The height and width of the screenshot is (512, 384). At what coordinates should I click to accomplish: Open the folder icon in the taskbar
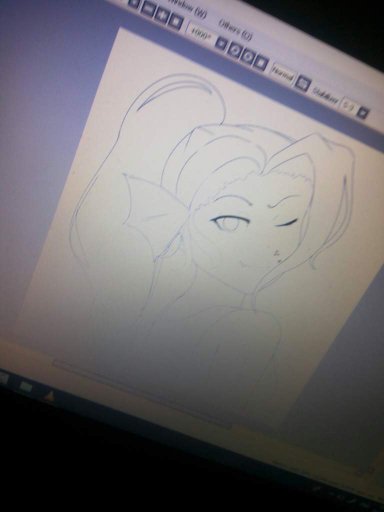click(26, 387)
